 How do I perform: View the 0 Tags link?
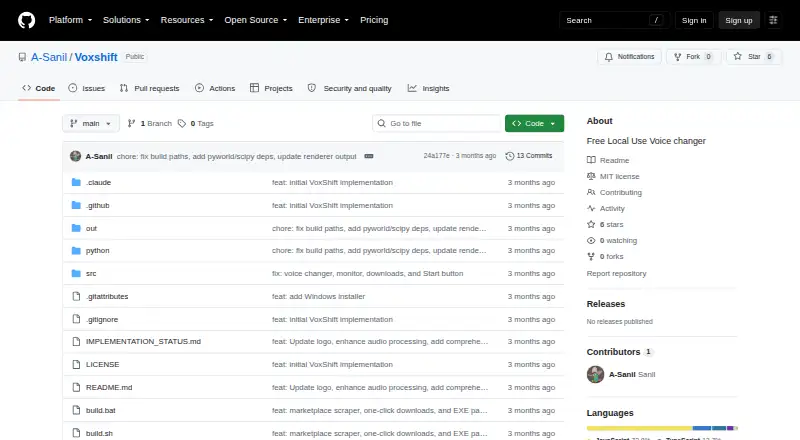(x=196, y=124)
